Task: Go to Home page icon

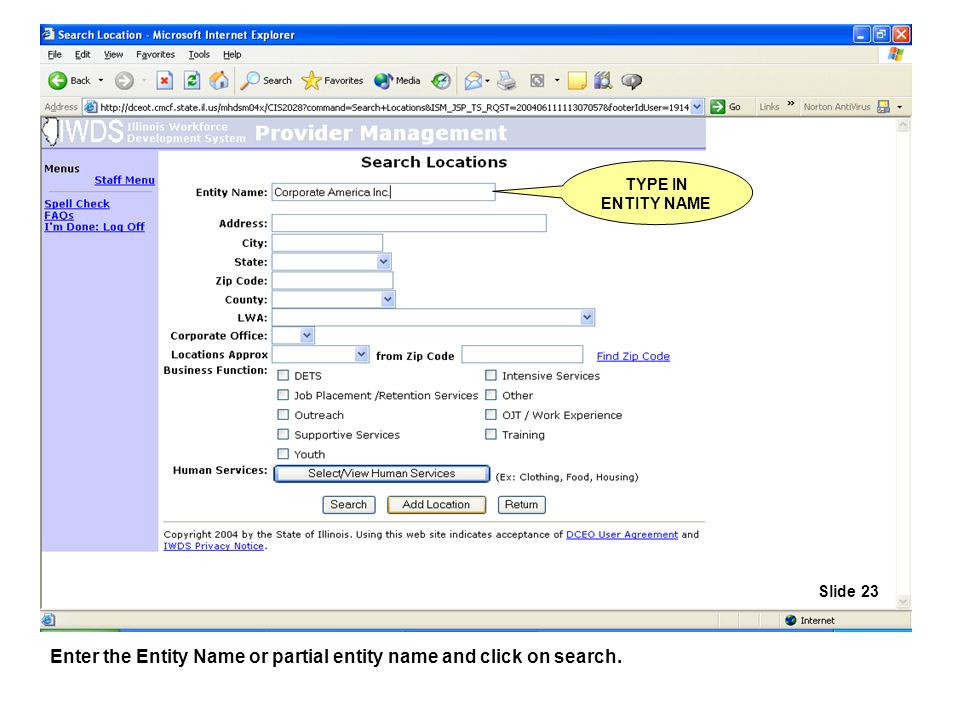Action: [219, 80]
